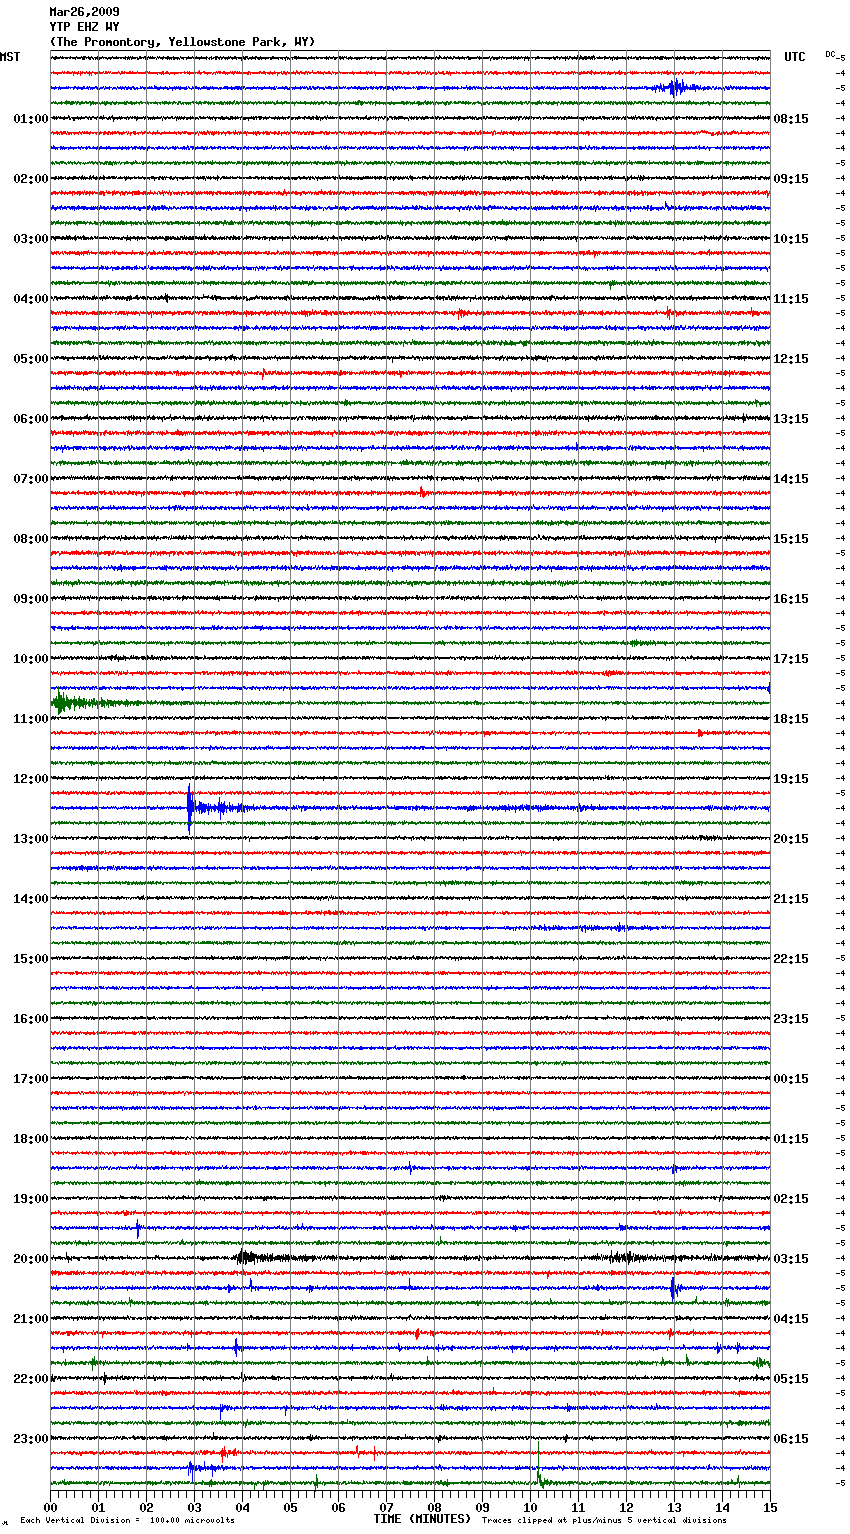Screen dimensions: 850x1534
Task: Click the 16:15 UTC time label
Action: [x=791, y=599]
